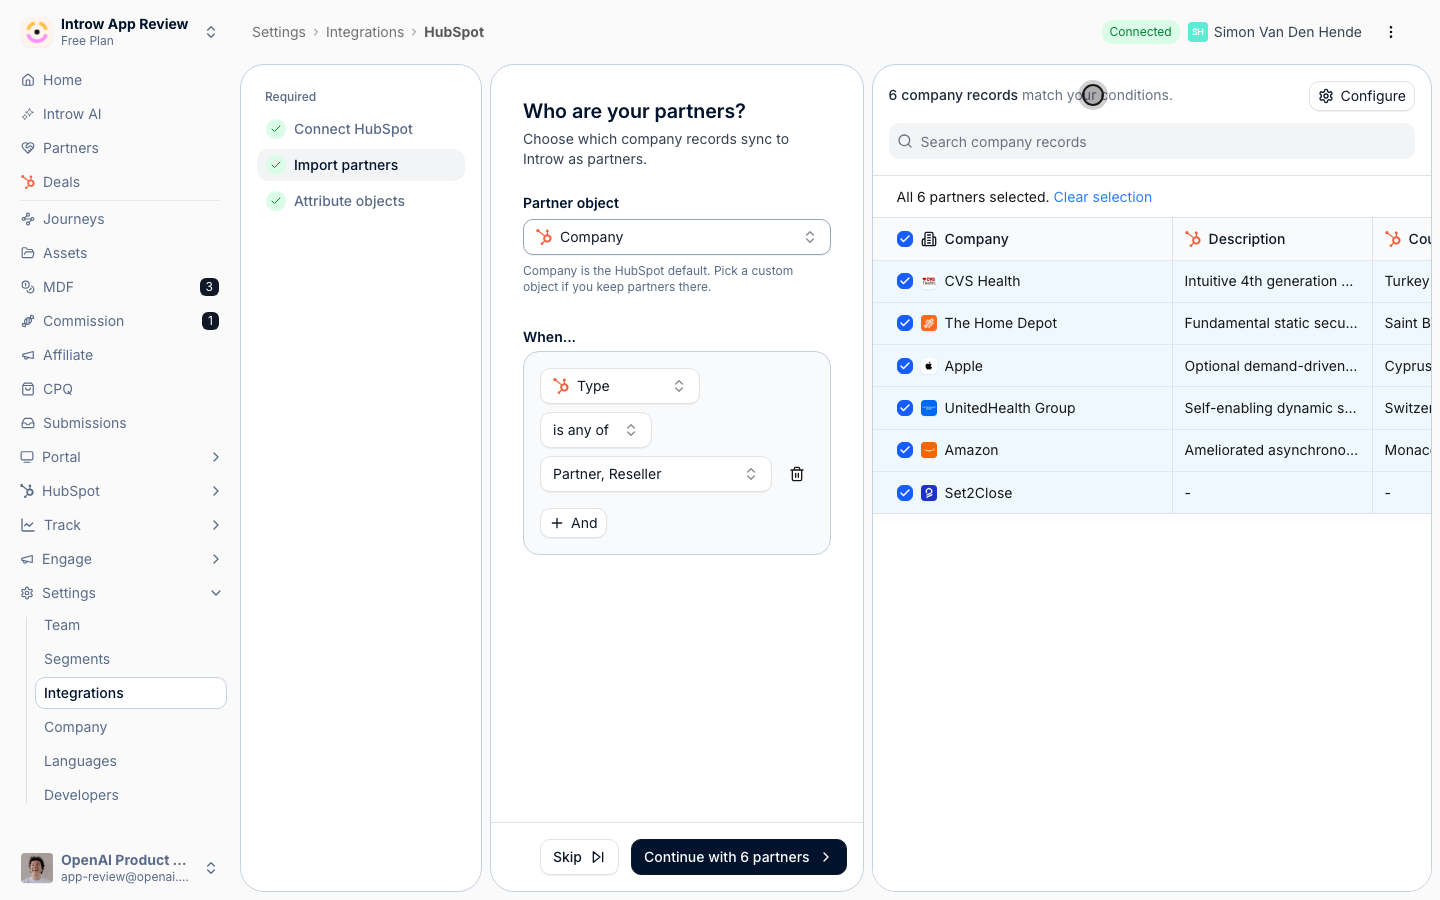Open the three-dot more options menu

point(1390,32)
